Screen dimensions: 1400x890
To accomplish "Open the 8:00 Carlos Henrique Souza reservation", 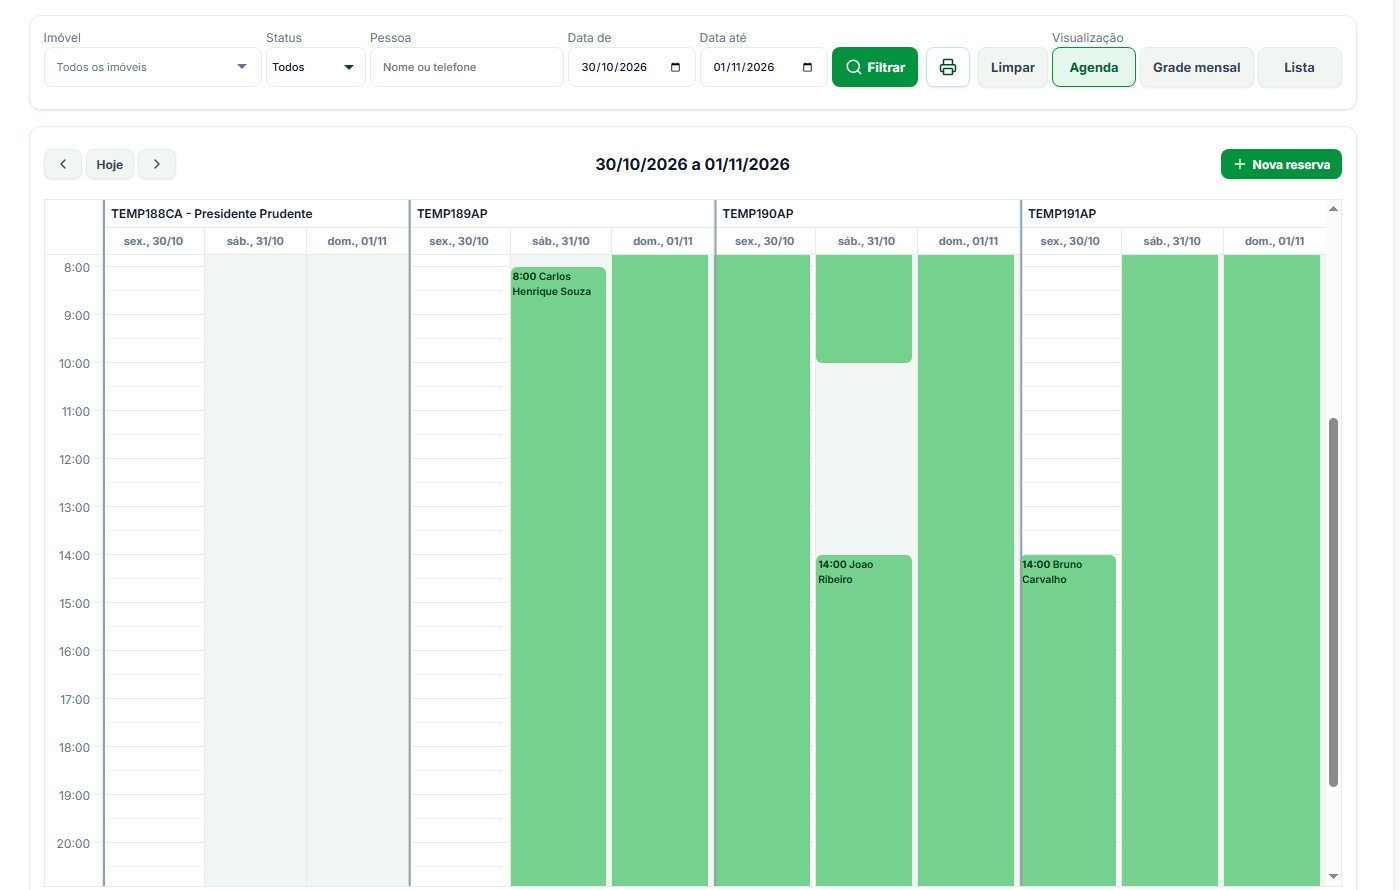I will [x=558, y=576].
